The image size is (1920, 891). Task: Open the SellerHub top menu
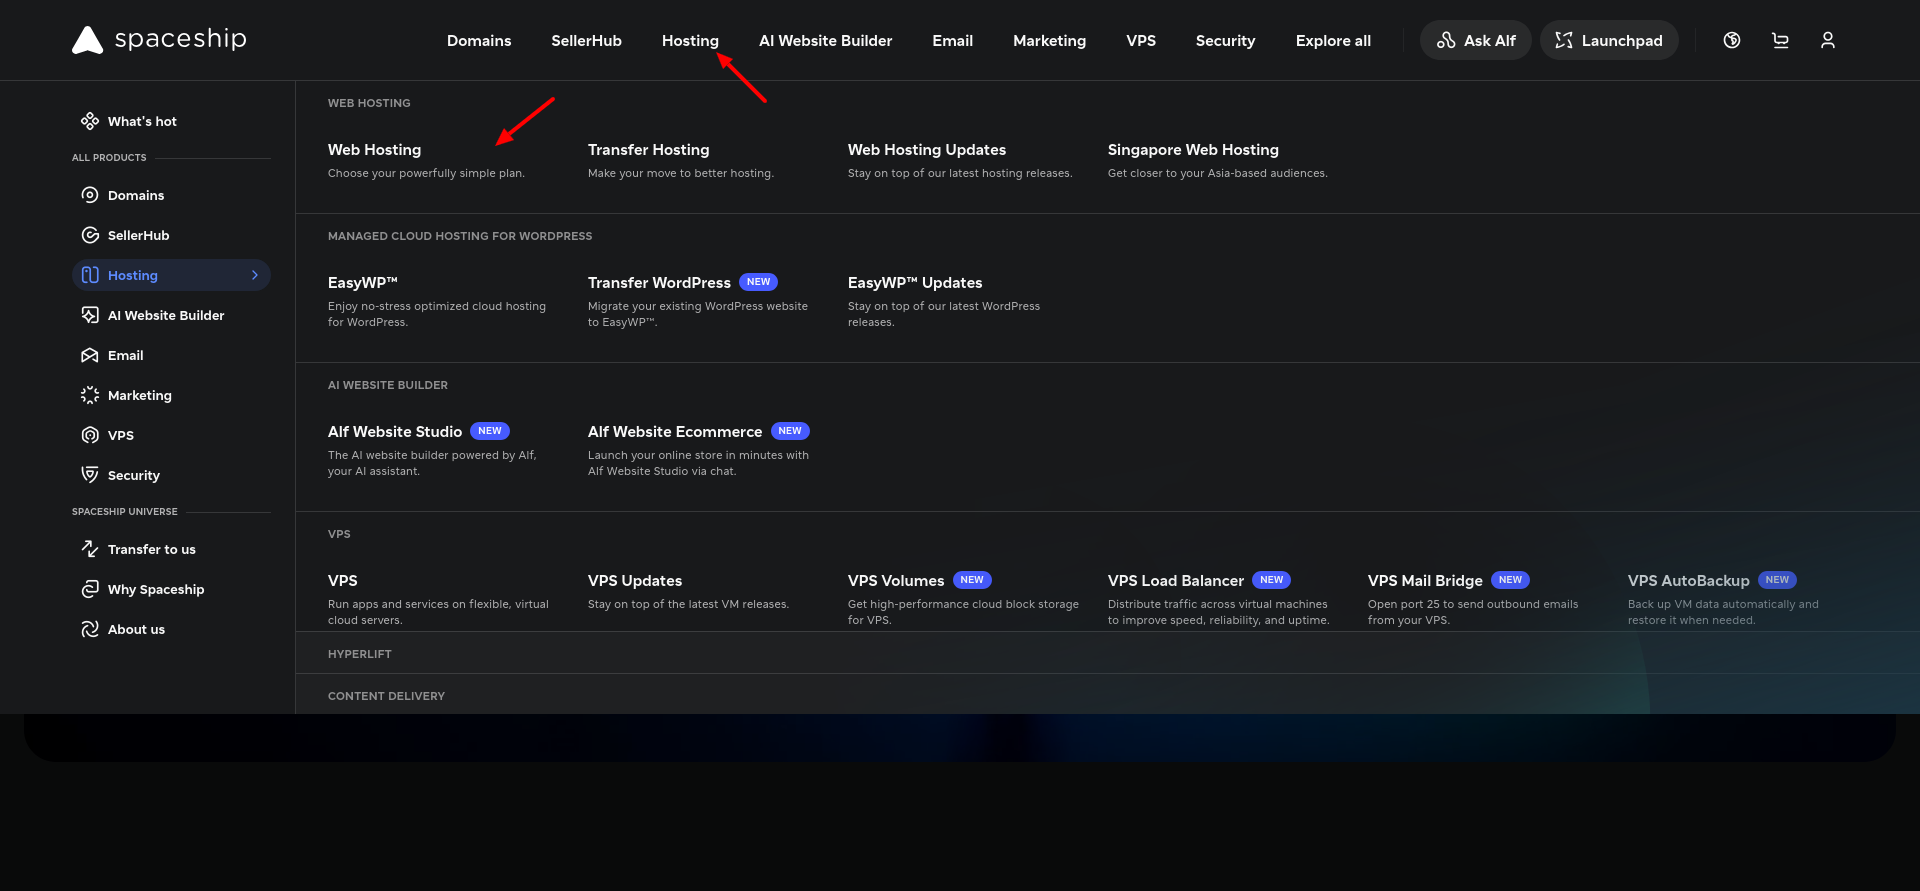click(586, 41)
